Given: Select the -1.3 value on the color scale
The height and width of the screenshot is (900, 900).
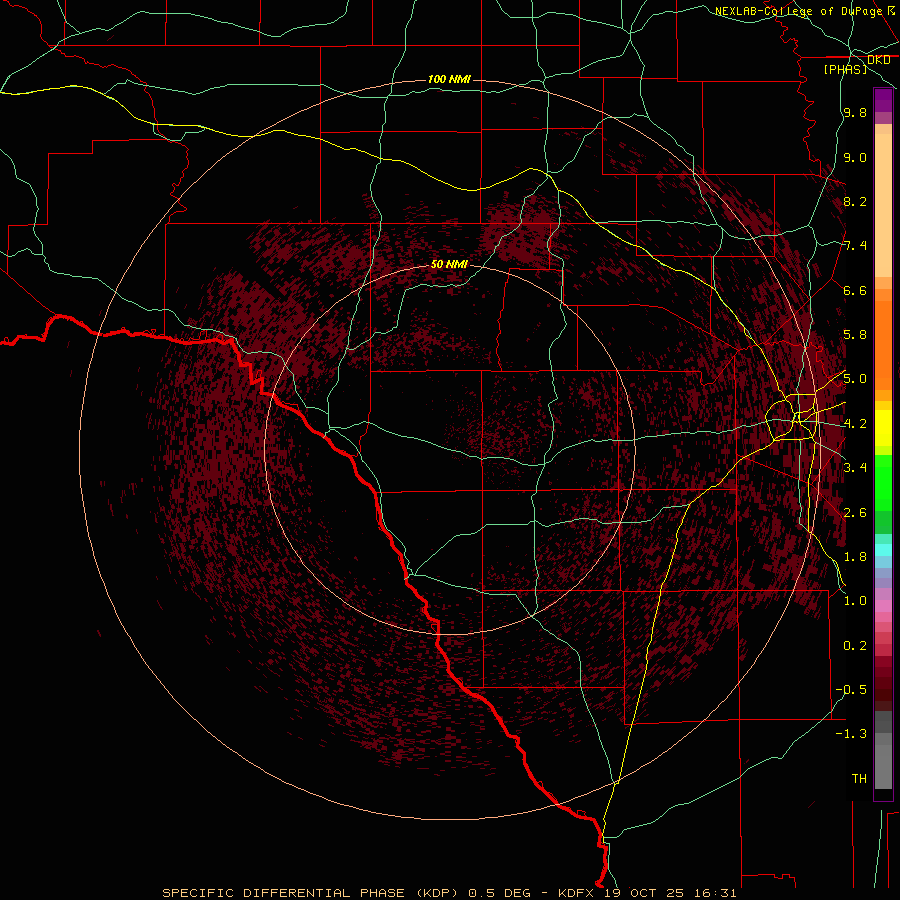Looking at the screenshot, I should click(851, 734).
